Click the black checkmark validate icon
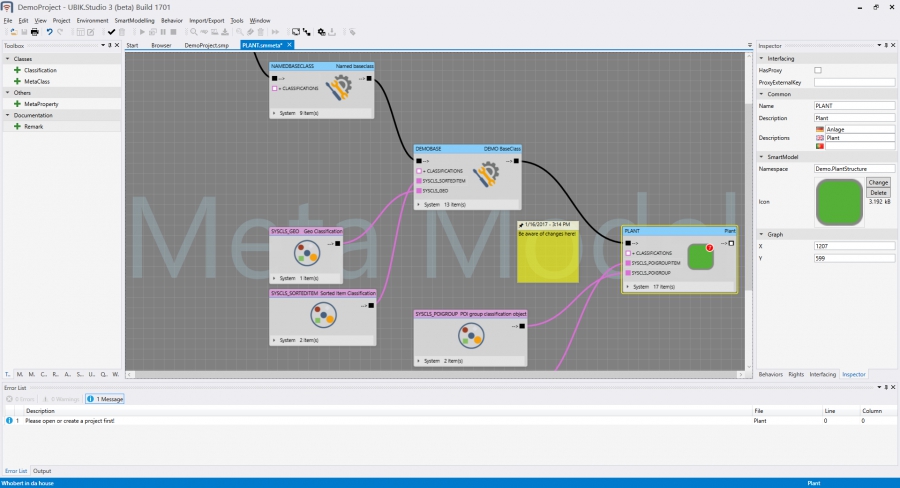The height and width of the screenshot is (488, 900). pyautogui.click(x=111, y=32)
